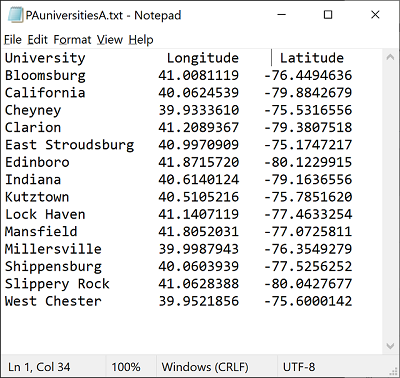400x378 pixels.
Task: Click value 41.0081119
Action: [199, 75]
